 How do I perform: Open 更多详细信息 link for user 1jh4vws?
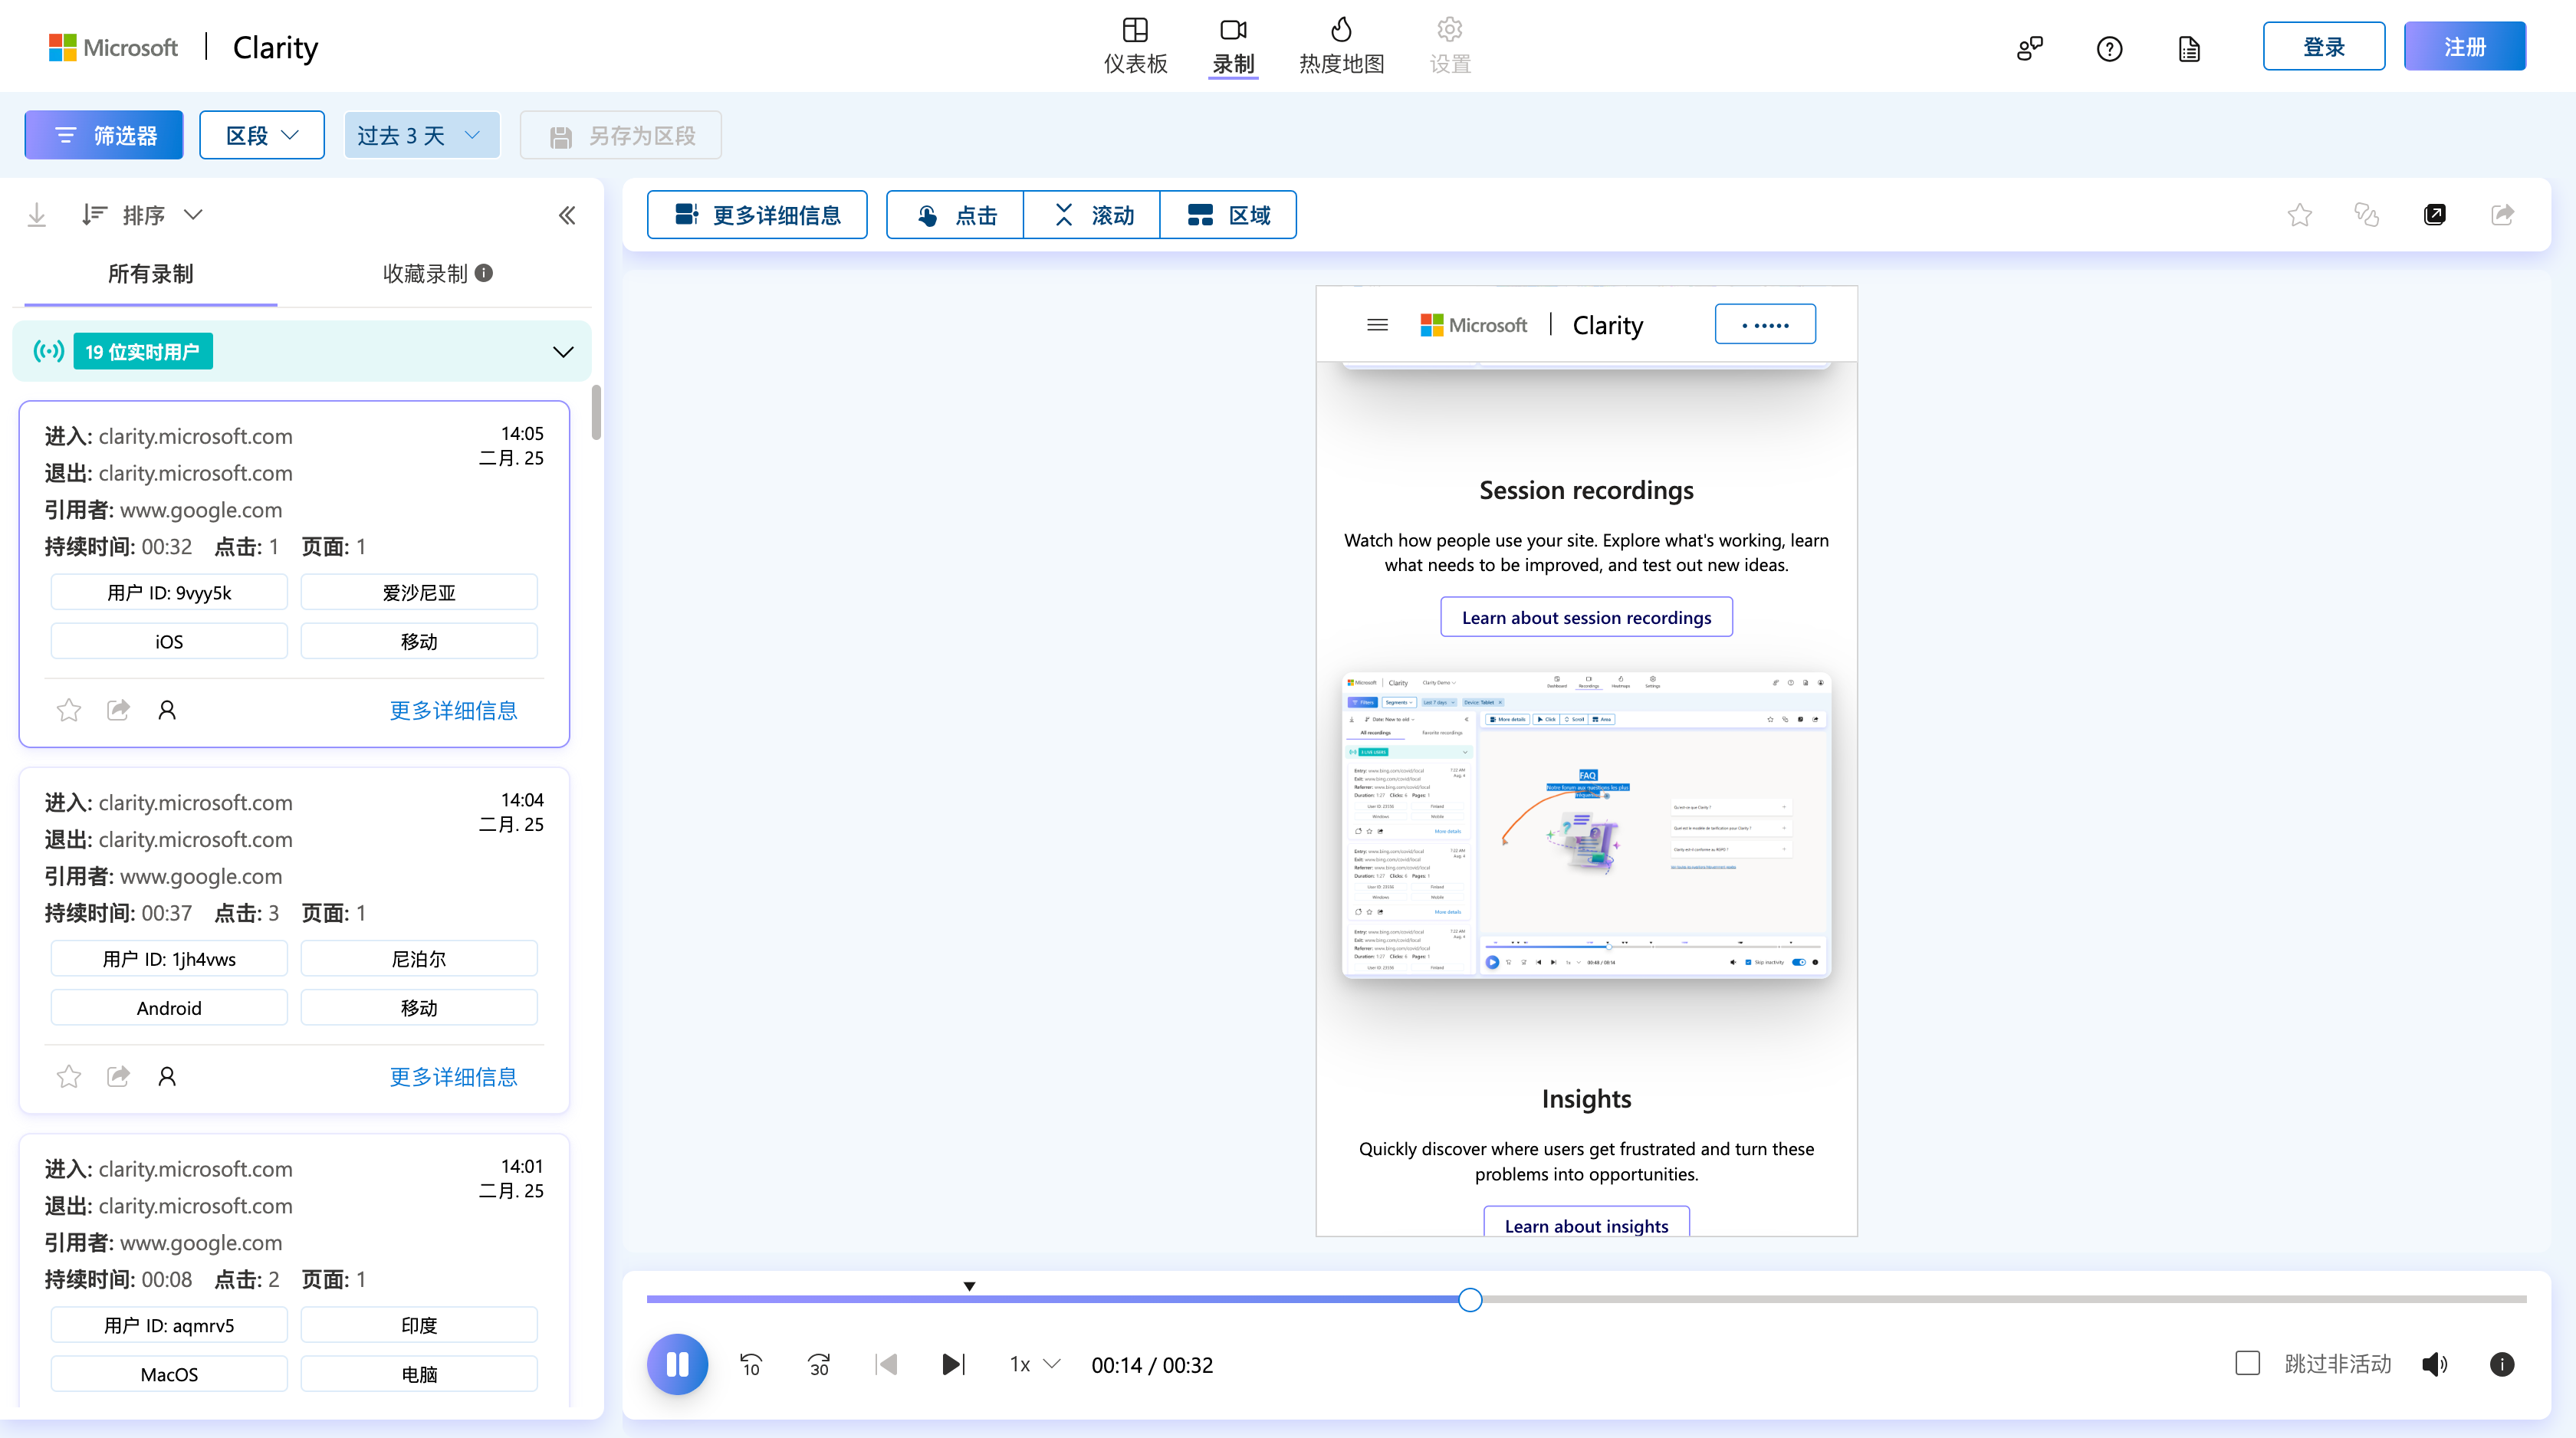click(x=453, y=1076)
